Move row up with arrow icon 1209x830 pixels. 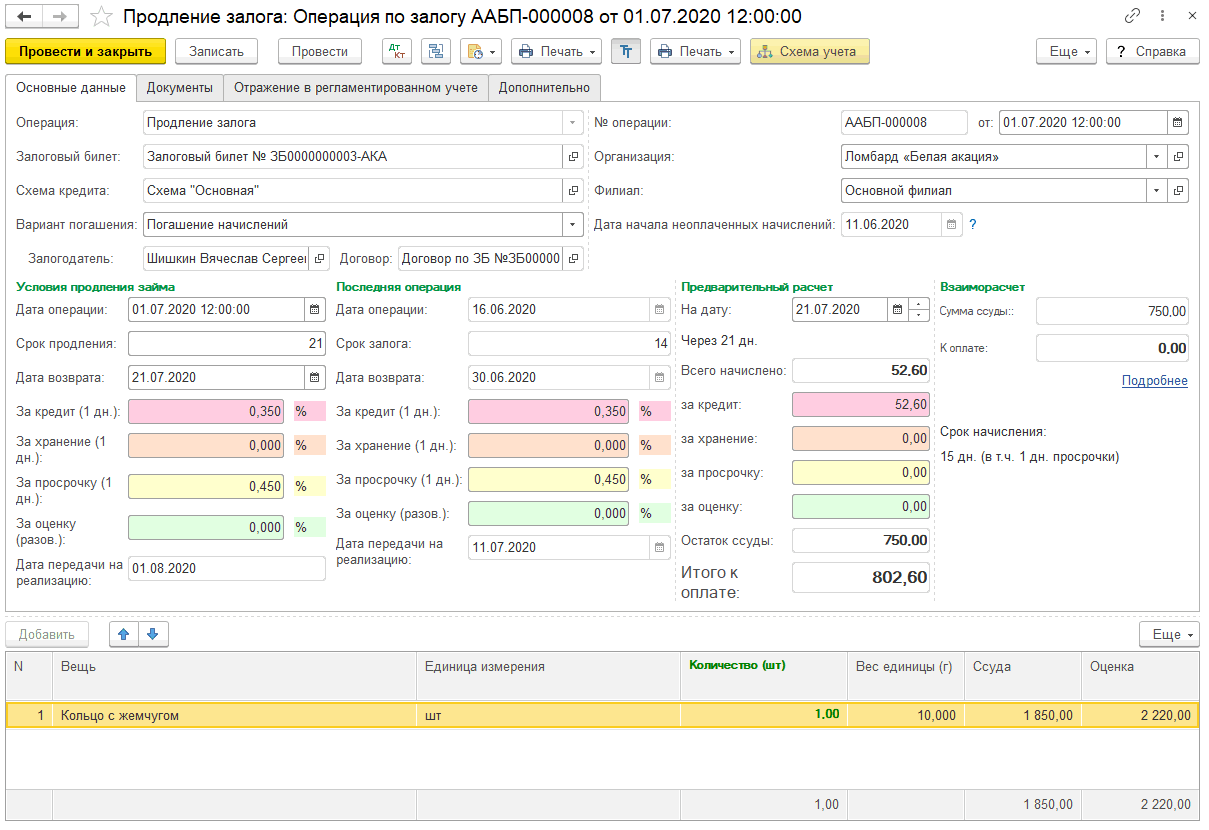click(x=124, y=634)
